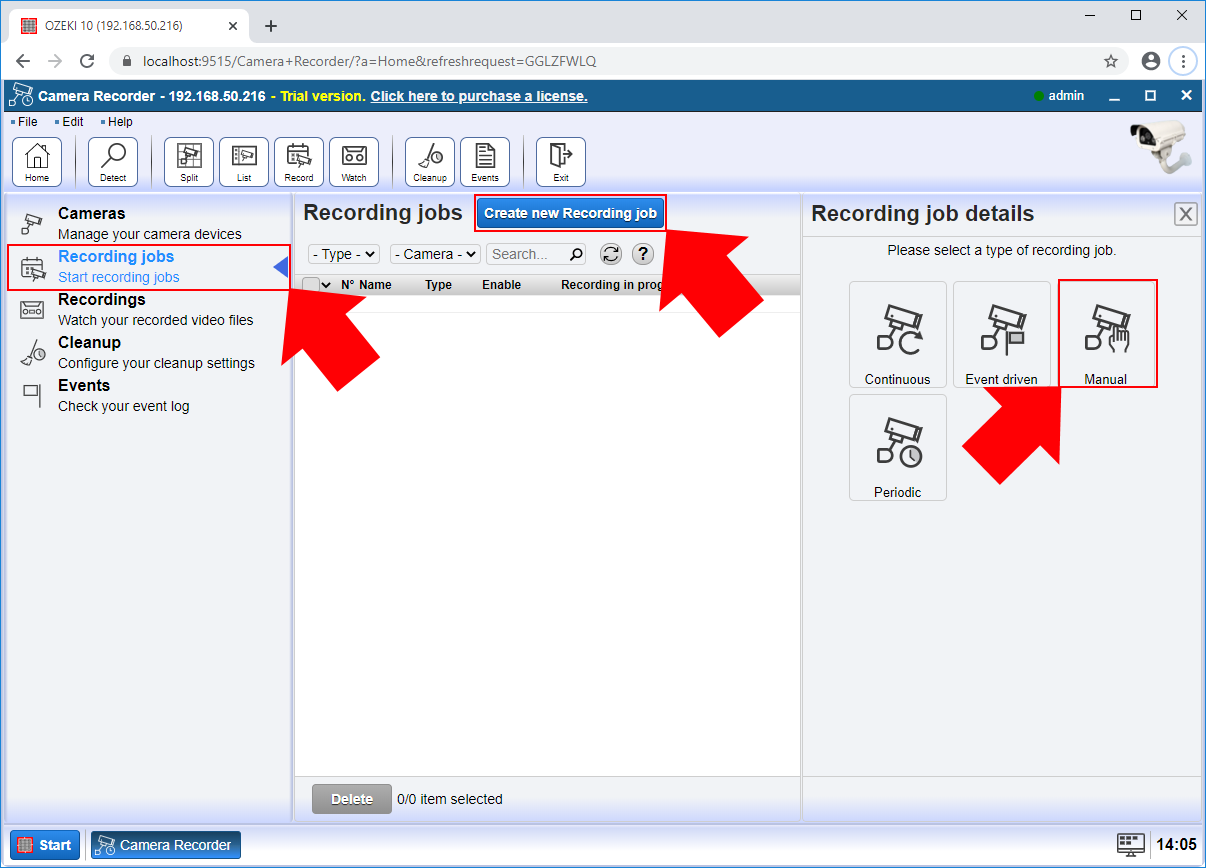The width and height of the screenshot is (1206, 868).
Task: Sort by the Name column header
Action: click(x=375, y=285)
